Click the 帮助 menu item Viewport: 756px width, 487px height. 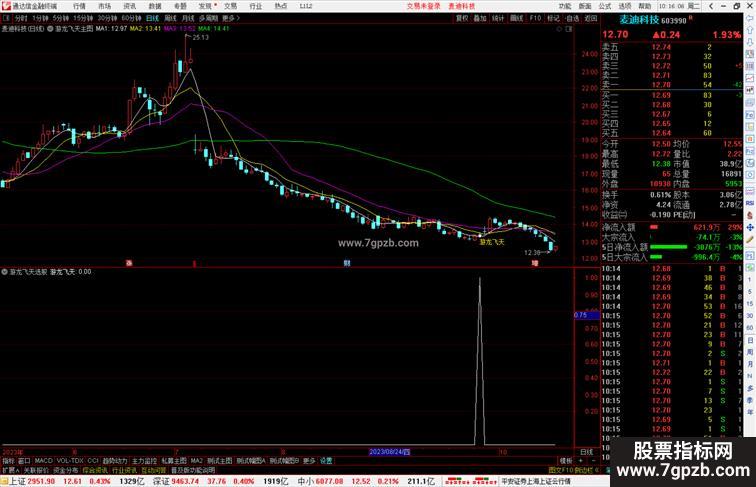pyautogui.click(x=645, y=6)
